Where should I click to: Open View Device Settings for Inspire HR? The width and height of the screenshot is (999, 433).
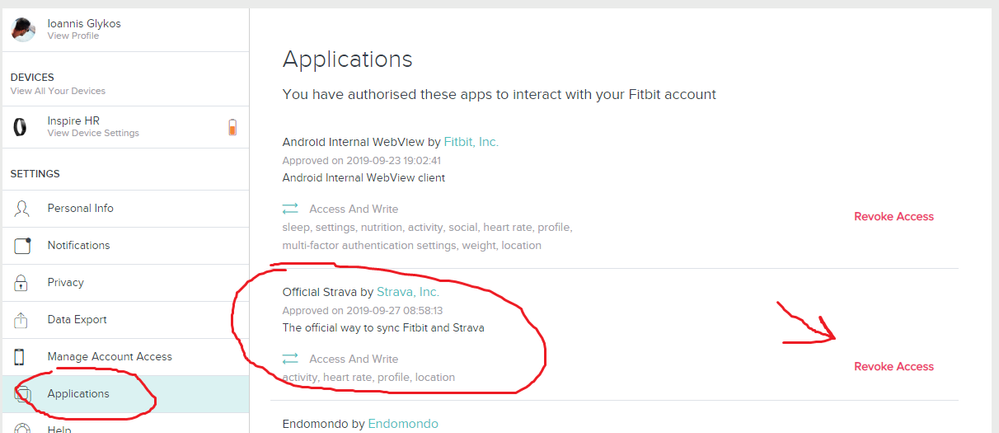(x=93, y=133)
